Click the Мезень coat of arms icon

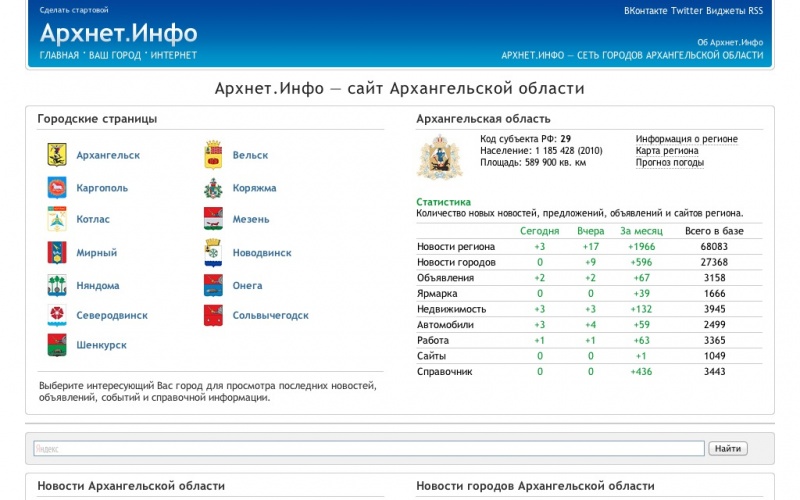(x=213, y=219)
